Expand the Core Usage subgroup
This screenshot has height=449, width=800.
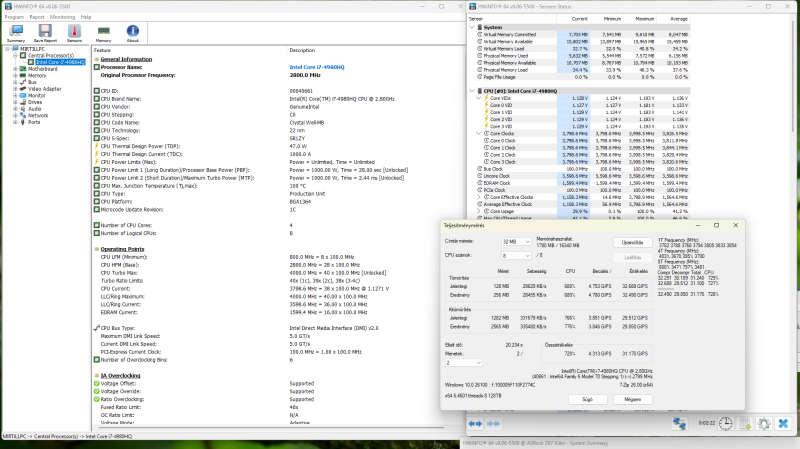[479, 211]
